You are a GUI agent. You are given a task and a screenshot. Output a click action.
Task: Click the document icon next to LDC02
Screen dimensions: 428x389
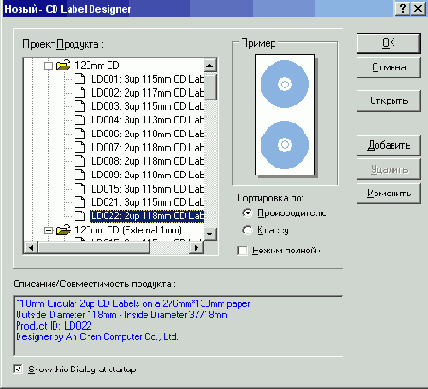[80, 93]
